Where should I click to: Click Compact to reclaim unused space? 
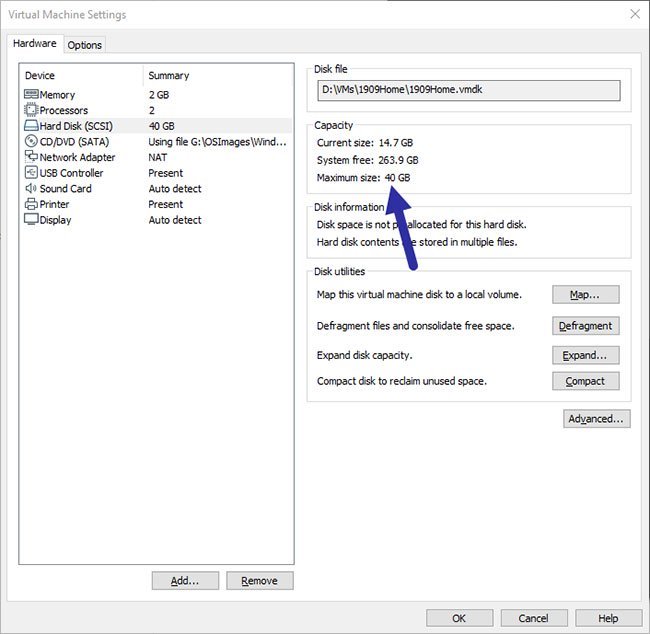click(x=585, y=381)
